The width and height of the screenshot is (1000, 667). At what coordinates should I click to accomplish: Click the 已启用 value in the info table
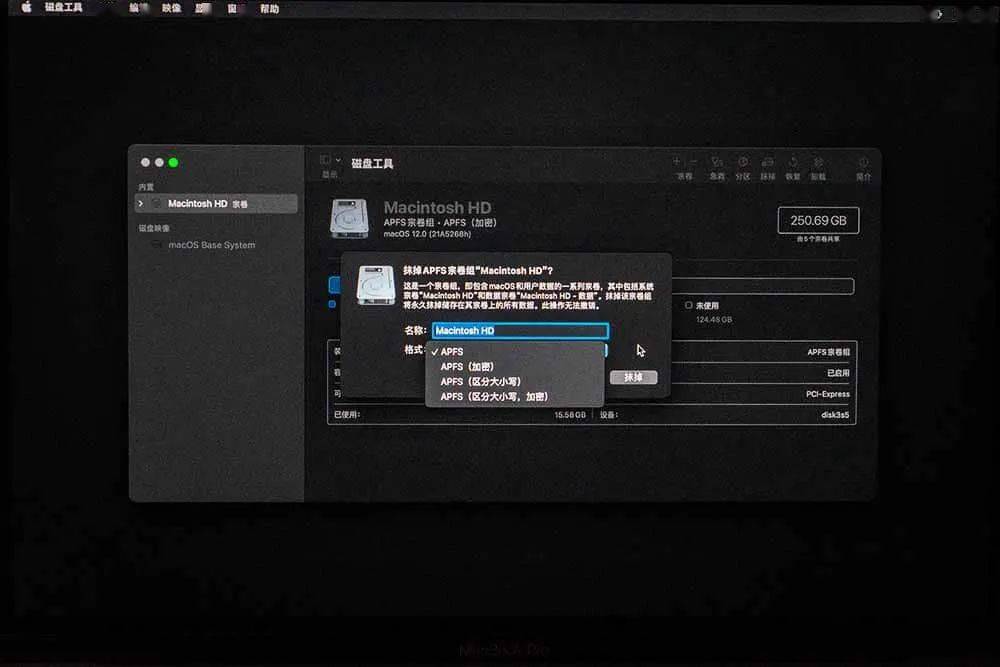click(x=838, y=373)
